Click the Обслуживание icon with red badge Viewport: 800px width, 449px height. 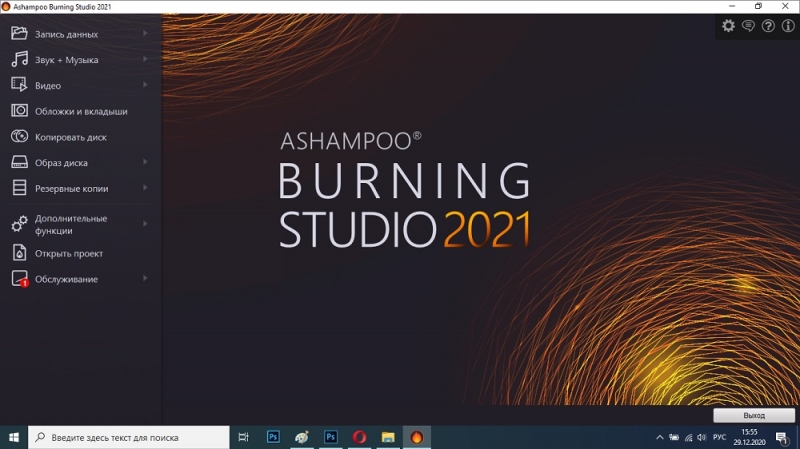tap(19, 279)
